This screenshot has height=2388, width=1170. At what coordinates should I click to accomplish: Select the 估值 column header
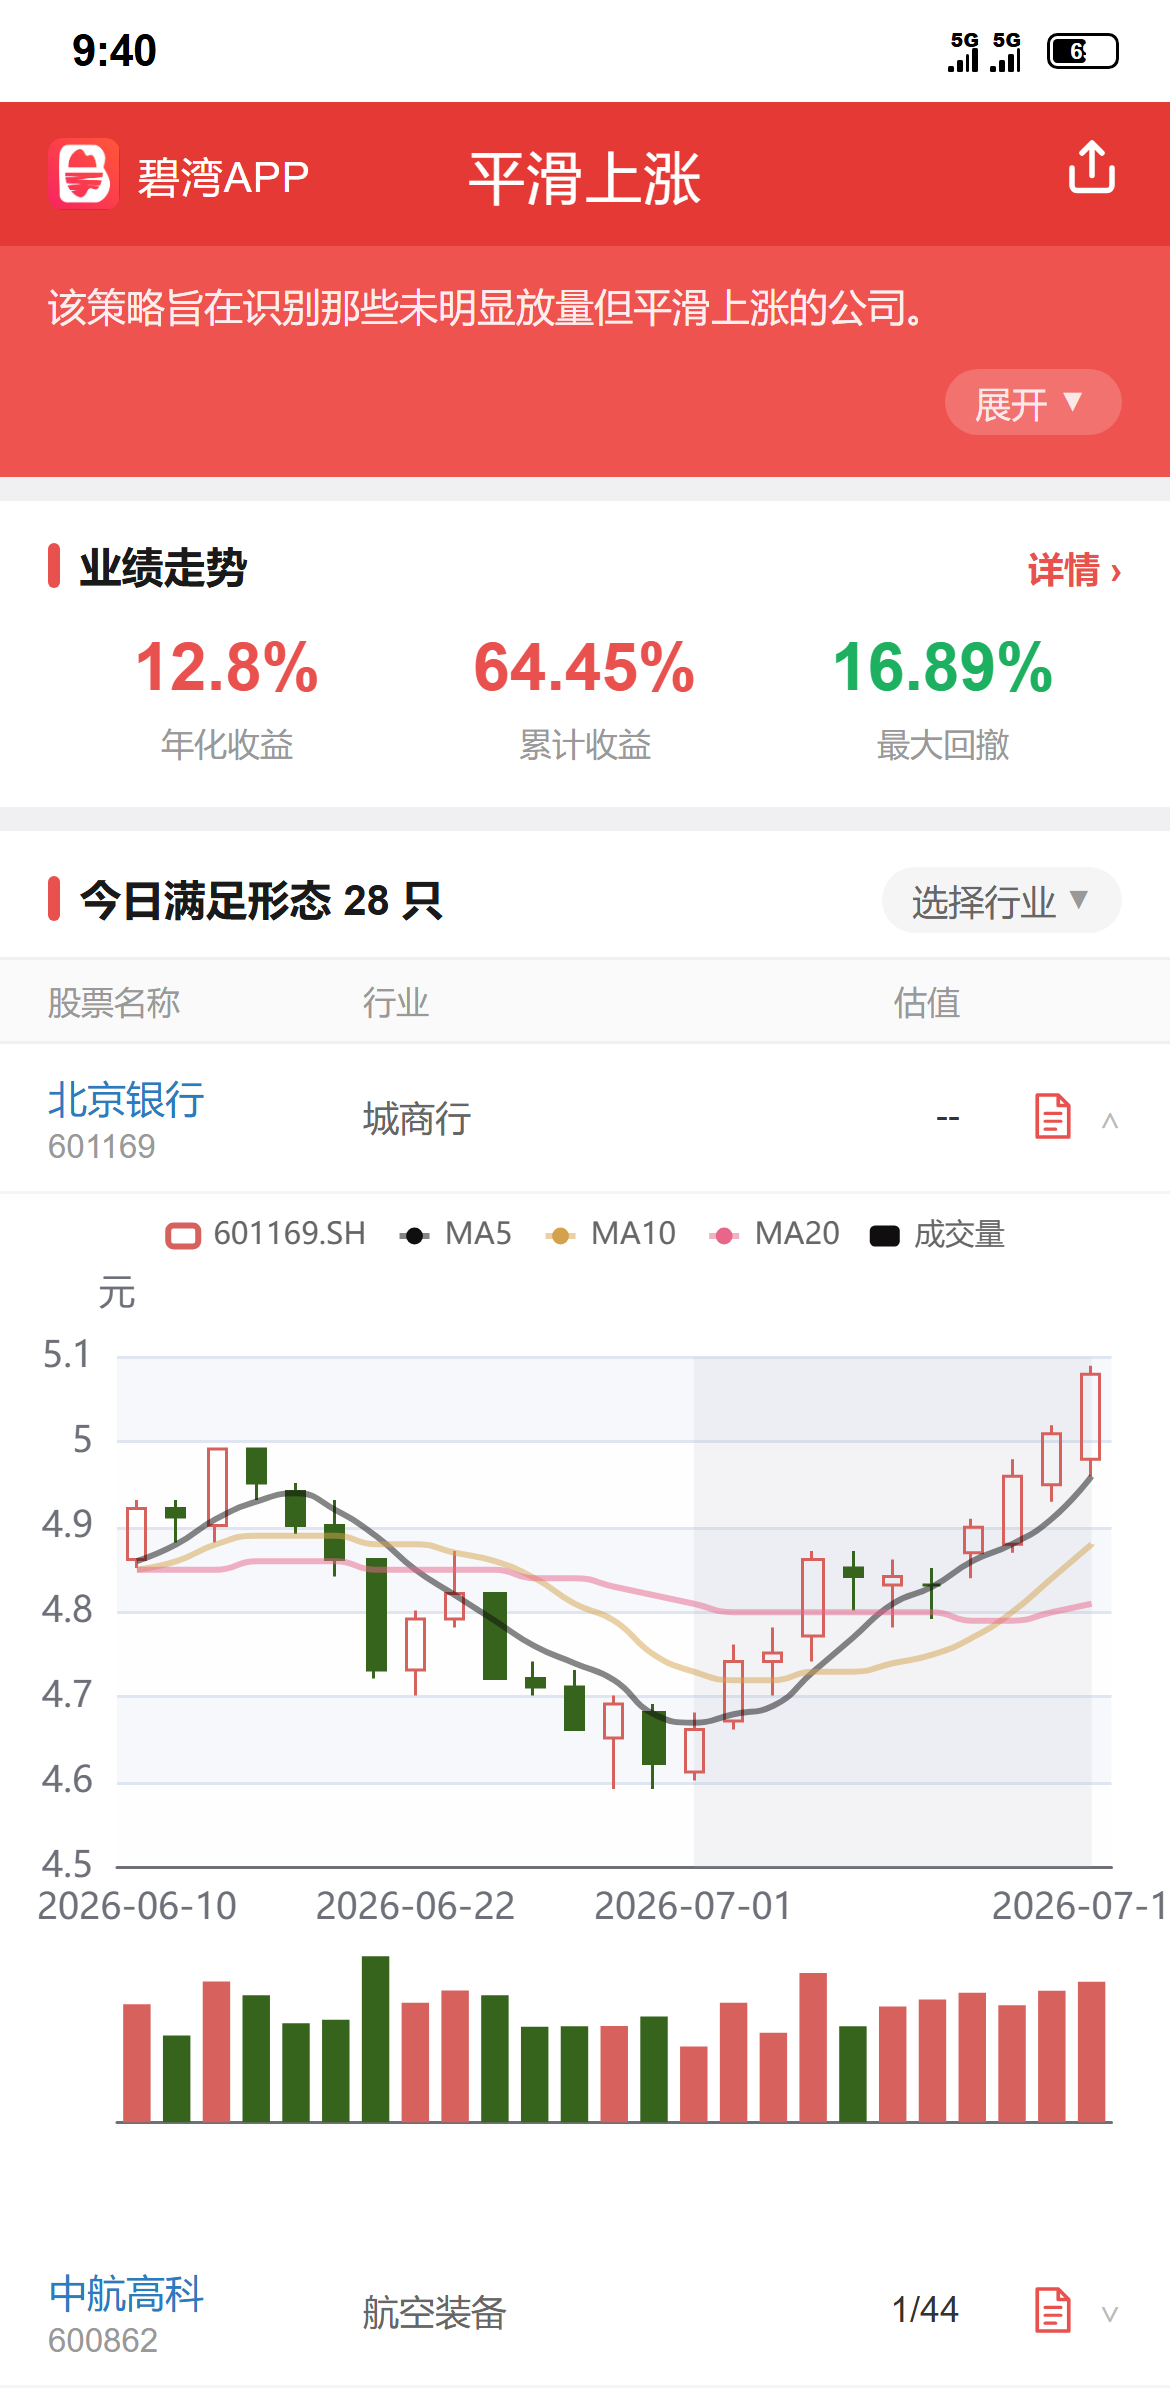click(927, 1002)
